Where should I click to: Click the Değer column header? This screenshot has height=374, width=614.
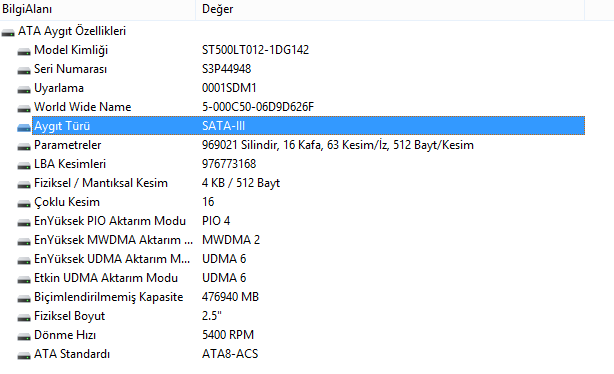pos(390,9)
